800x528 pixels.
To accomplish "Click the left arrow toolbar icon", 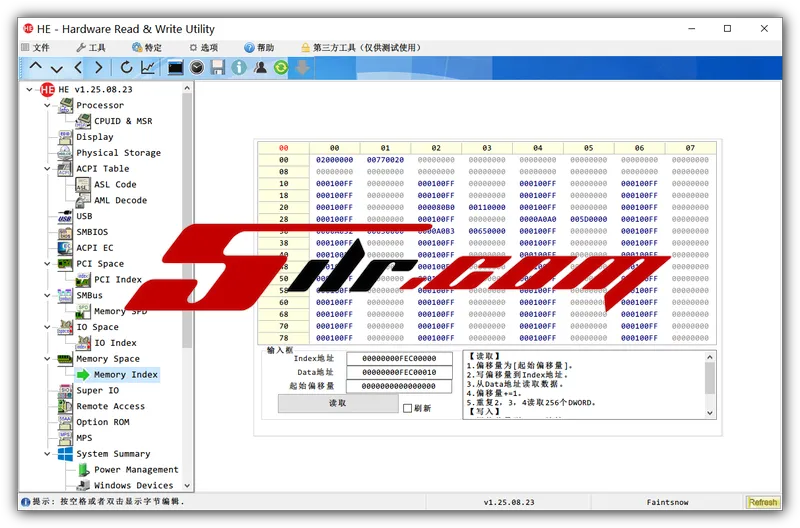I will (78, 67).
